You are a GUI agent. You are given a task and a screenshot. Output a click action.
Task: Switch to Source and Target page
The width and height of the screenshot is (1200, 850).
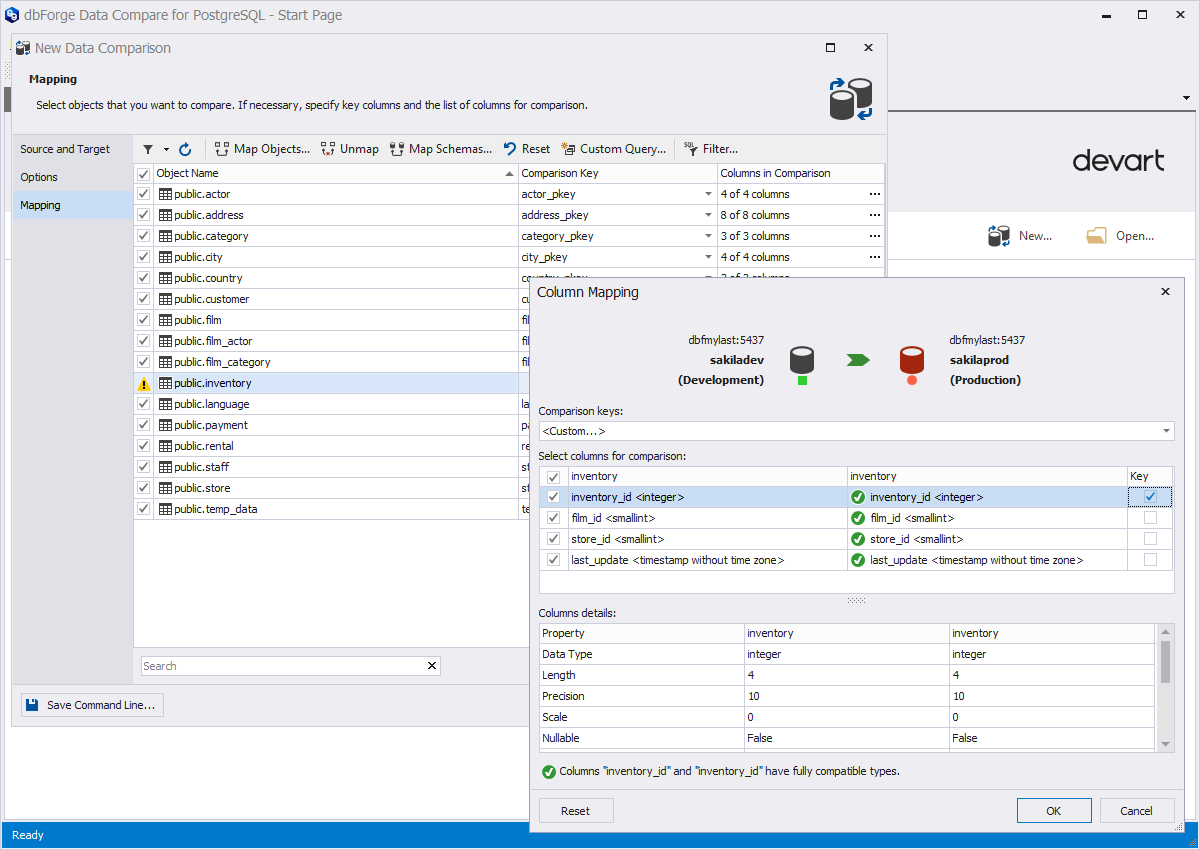[65, 149]
